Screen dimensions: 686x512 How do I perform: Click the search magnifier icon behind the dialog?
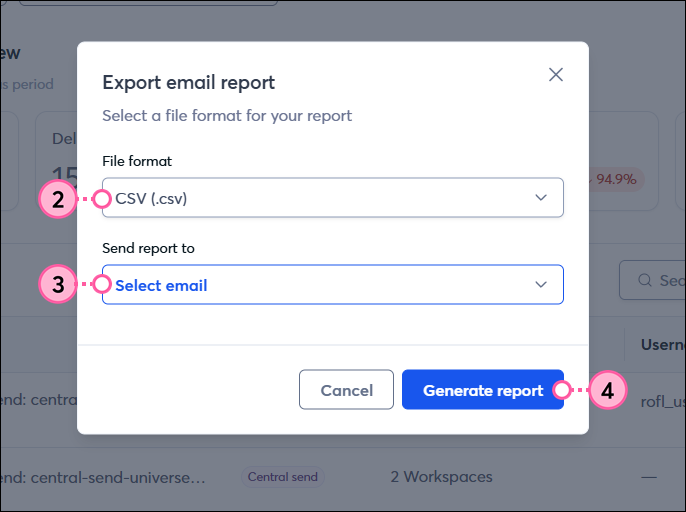(x=645, y=280)
